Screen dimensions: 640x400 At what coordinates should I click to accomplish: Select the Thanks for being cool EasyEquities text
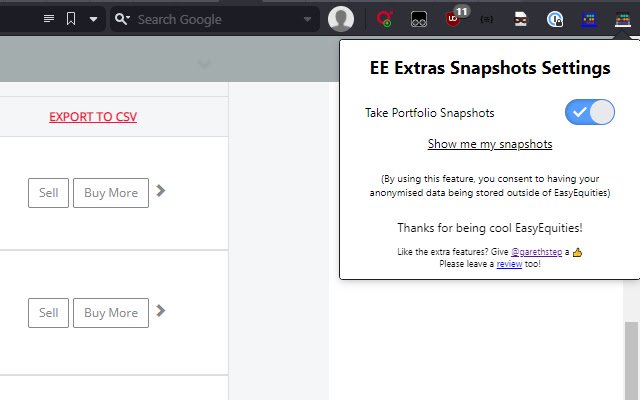coord(490,228)
